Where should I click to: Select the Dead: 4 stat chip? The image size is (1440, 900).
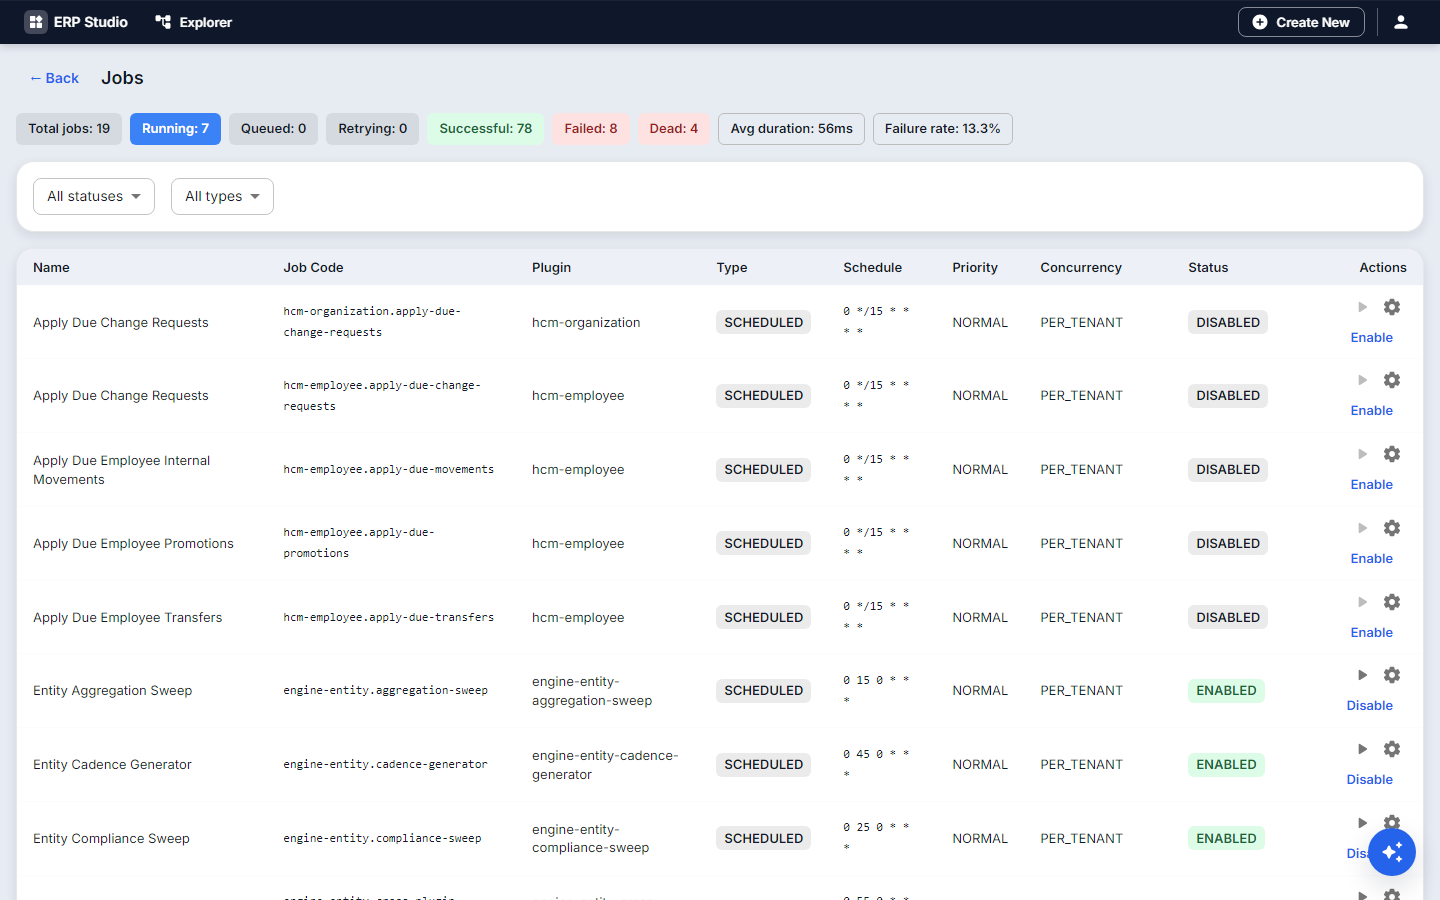pyautogui.click(x=674, y=129)
